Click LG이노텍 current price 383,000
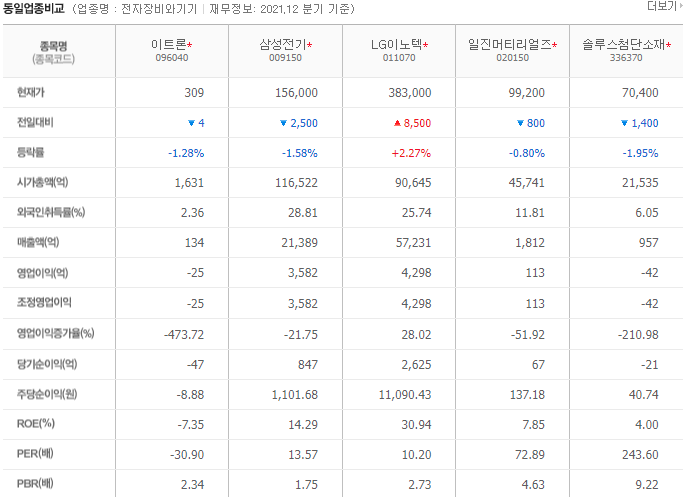 [x=410, y=93]
